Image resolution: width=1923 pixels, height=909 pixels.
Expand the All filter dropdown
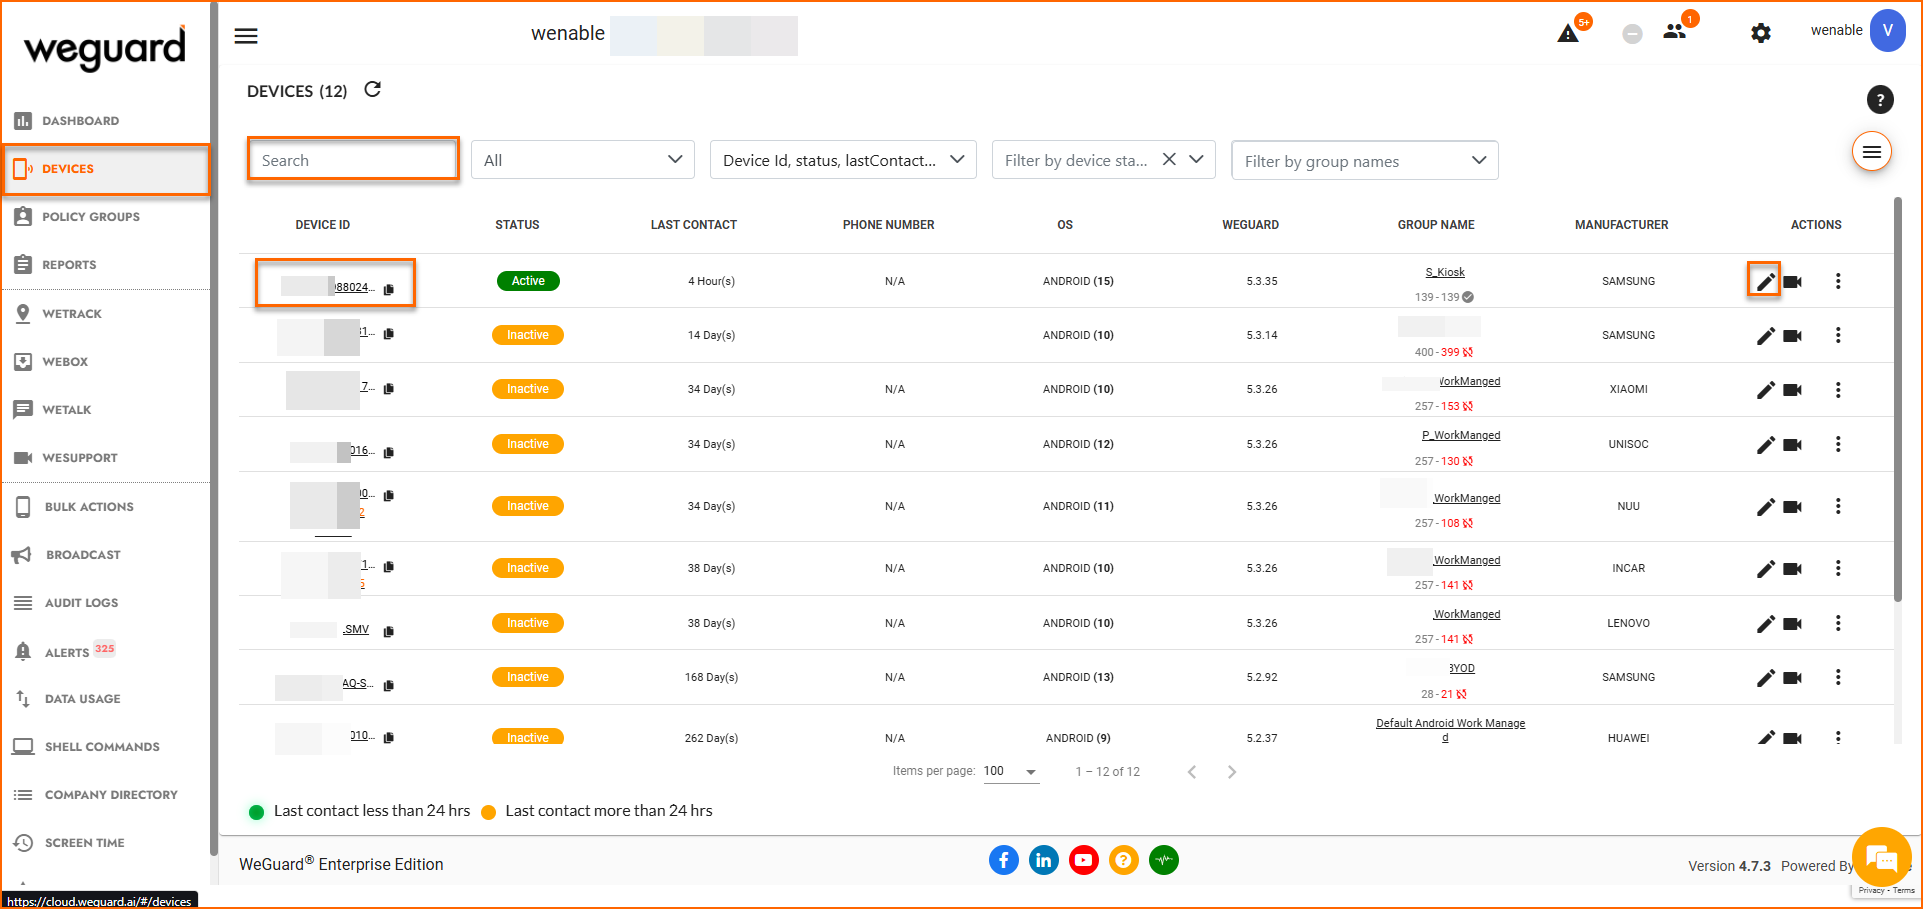[583, 160]
